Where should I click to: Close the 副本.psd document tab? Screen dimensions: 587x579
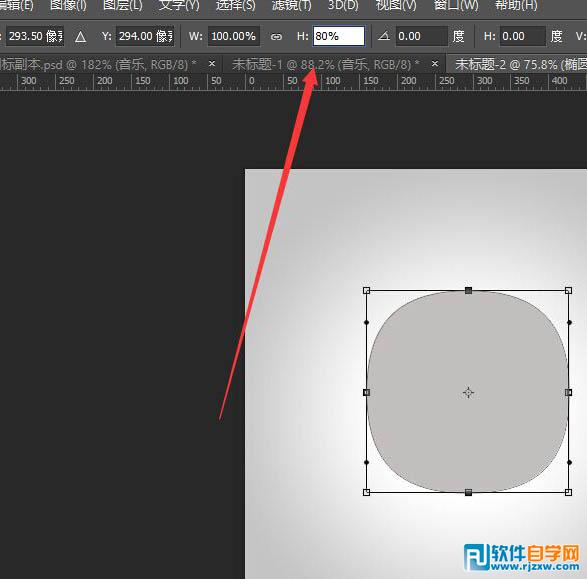coord(212,64)
